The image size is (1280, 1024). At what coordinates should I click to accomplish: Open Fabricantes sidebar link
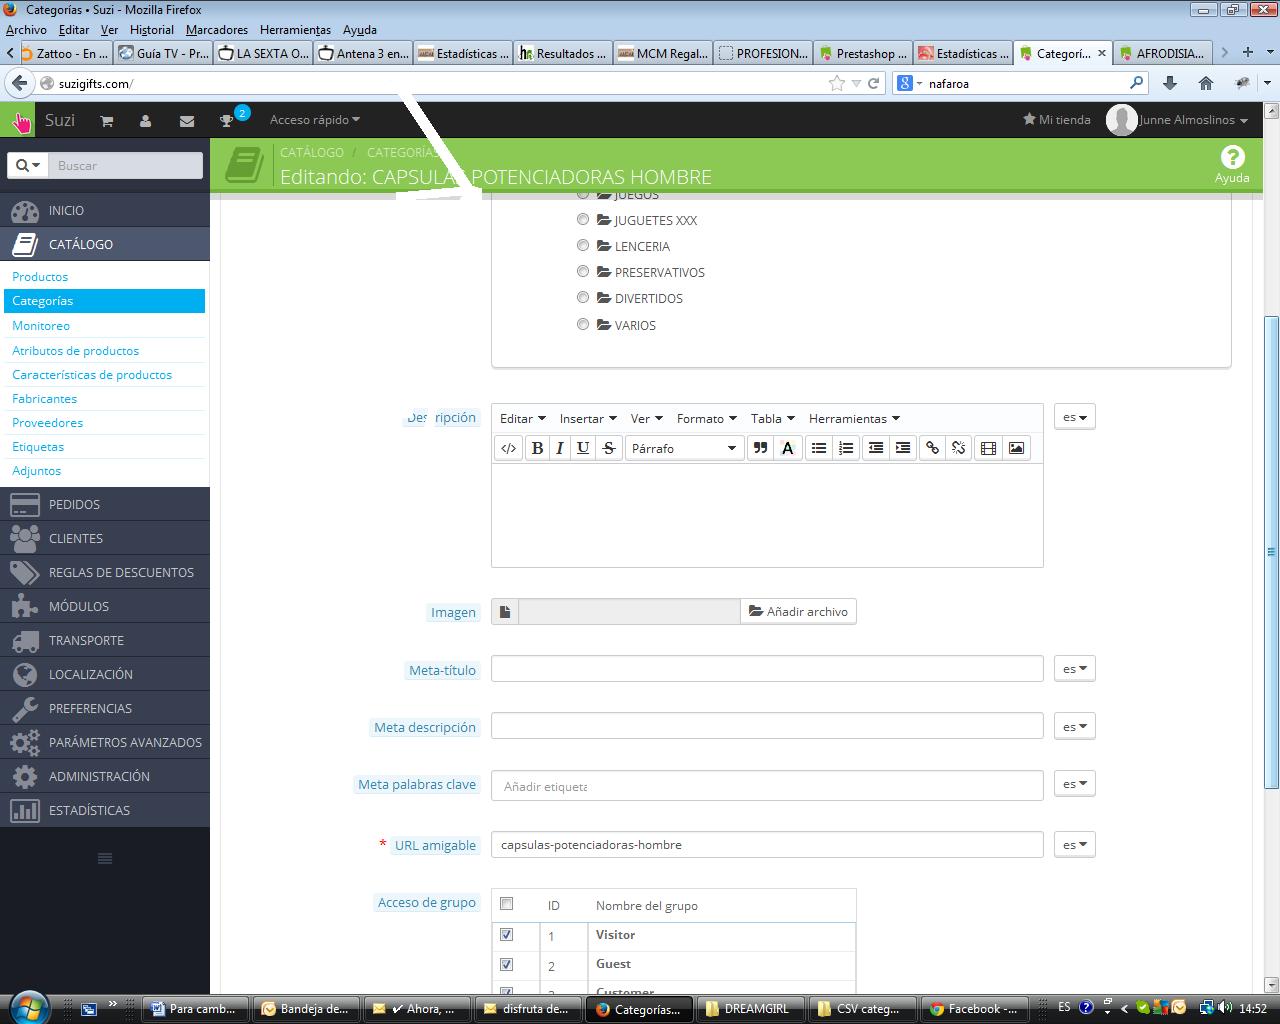pos(44,398)
